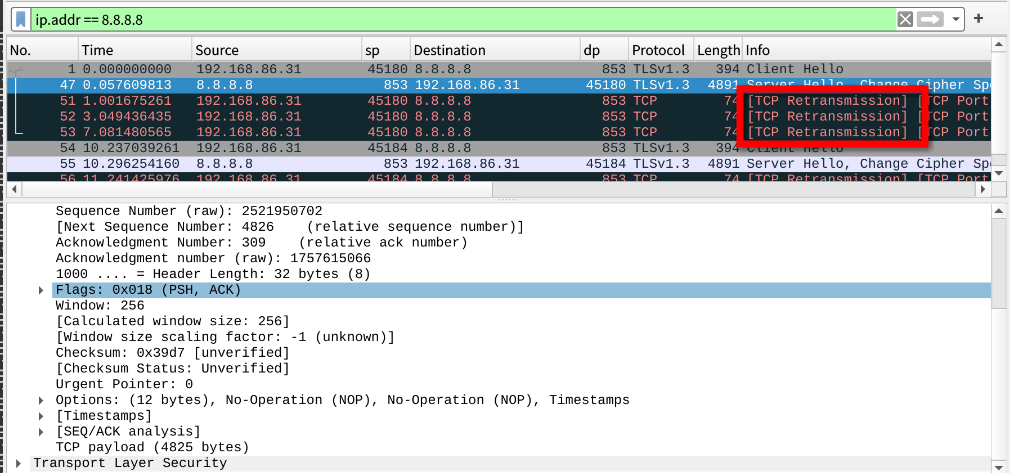Sort by the sp column header
The width and height of the screenshot is (1010, 473).
pyautogui.click(x=386, y=50)
